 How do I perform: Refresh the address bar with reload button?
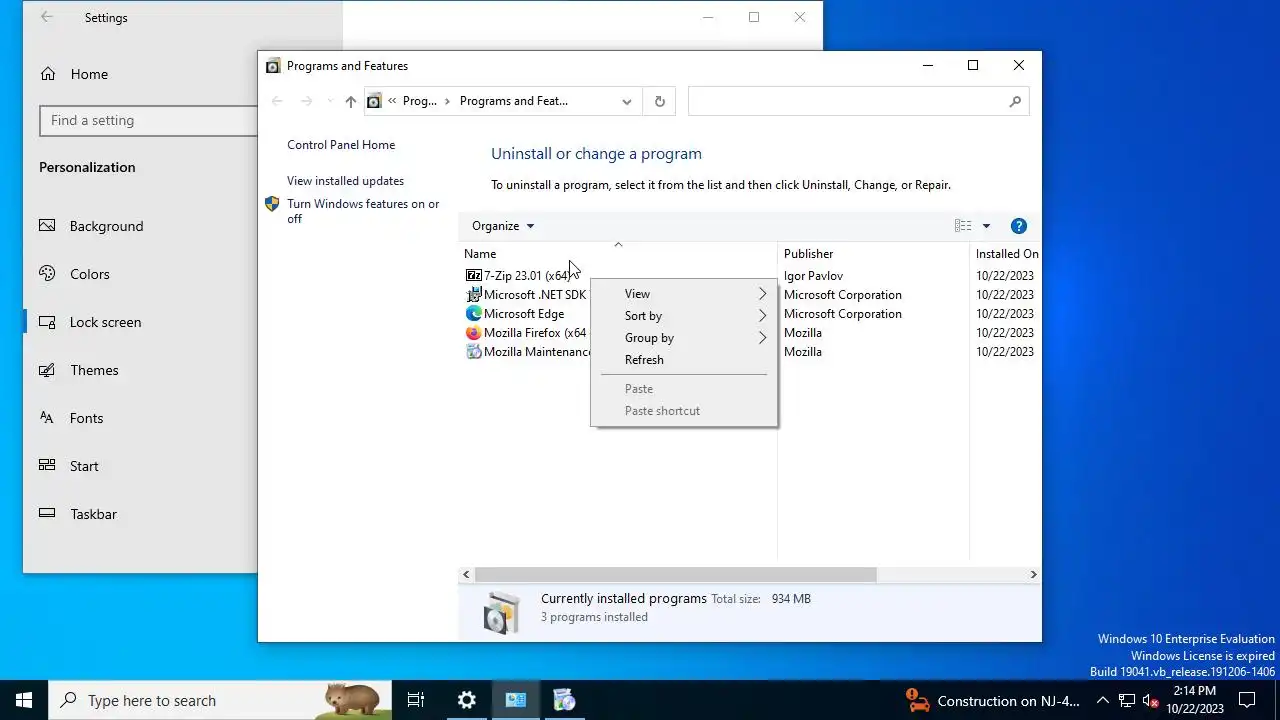coord(659,101)
